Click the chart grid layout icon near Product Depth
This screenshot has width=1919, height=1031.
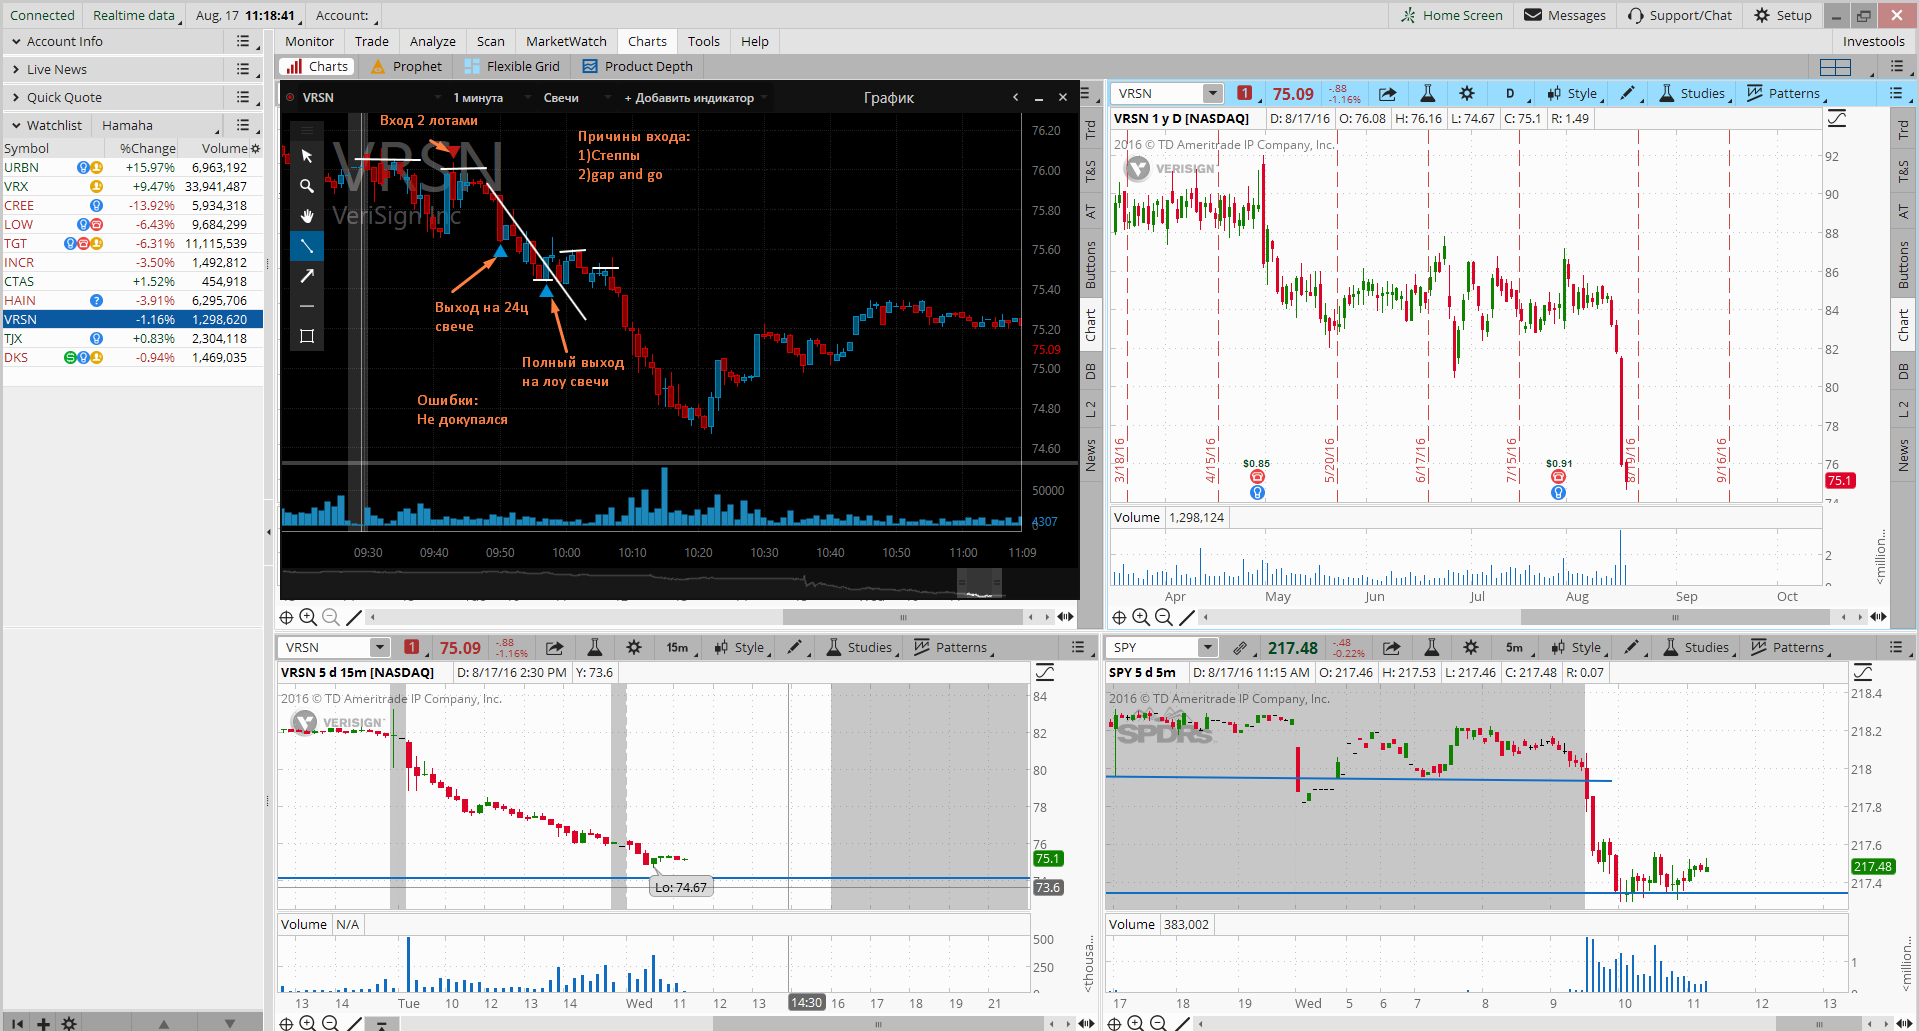(x=1835, y=67)
